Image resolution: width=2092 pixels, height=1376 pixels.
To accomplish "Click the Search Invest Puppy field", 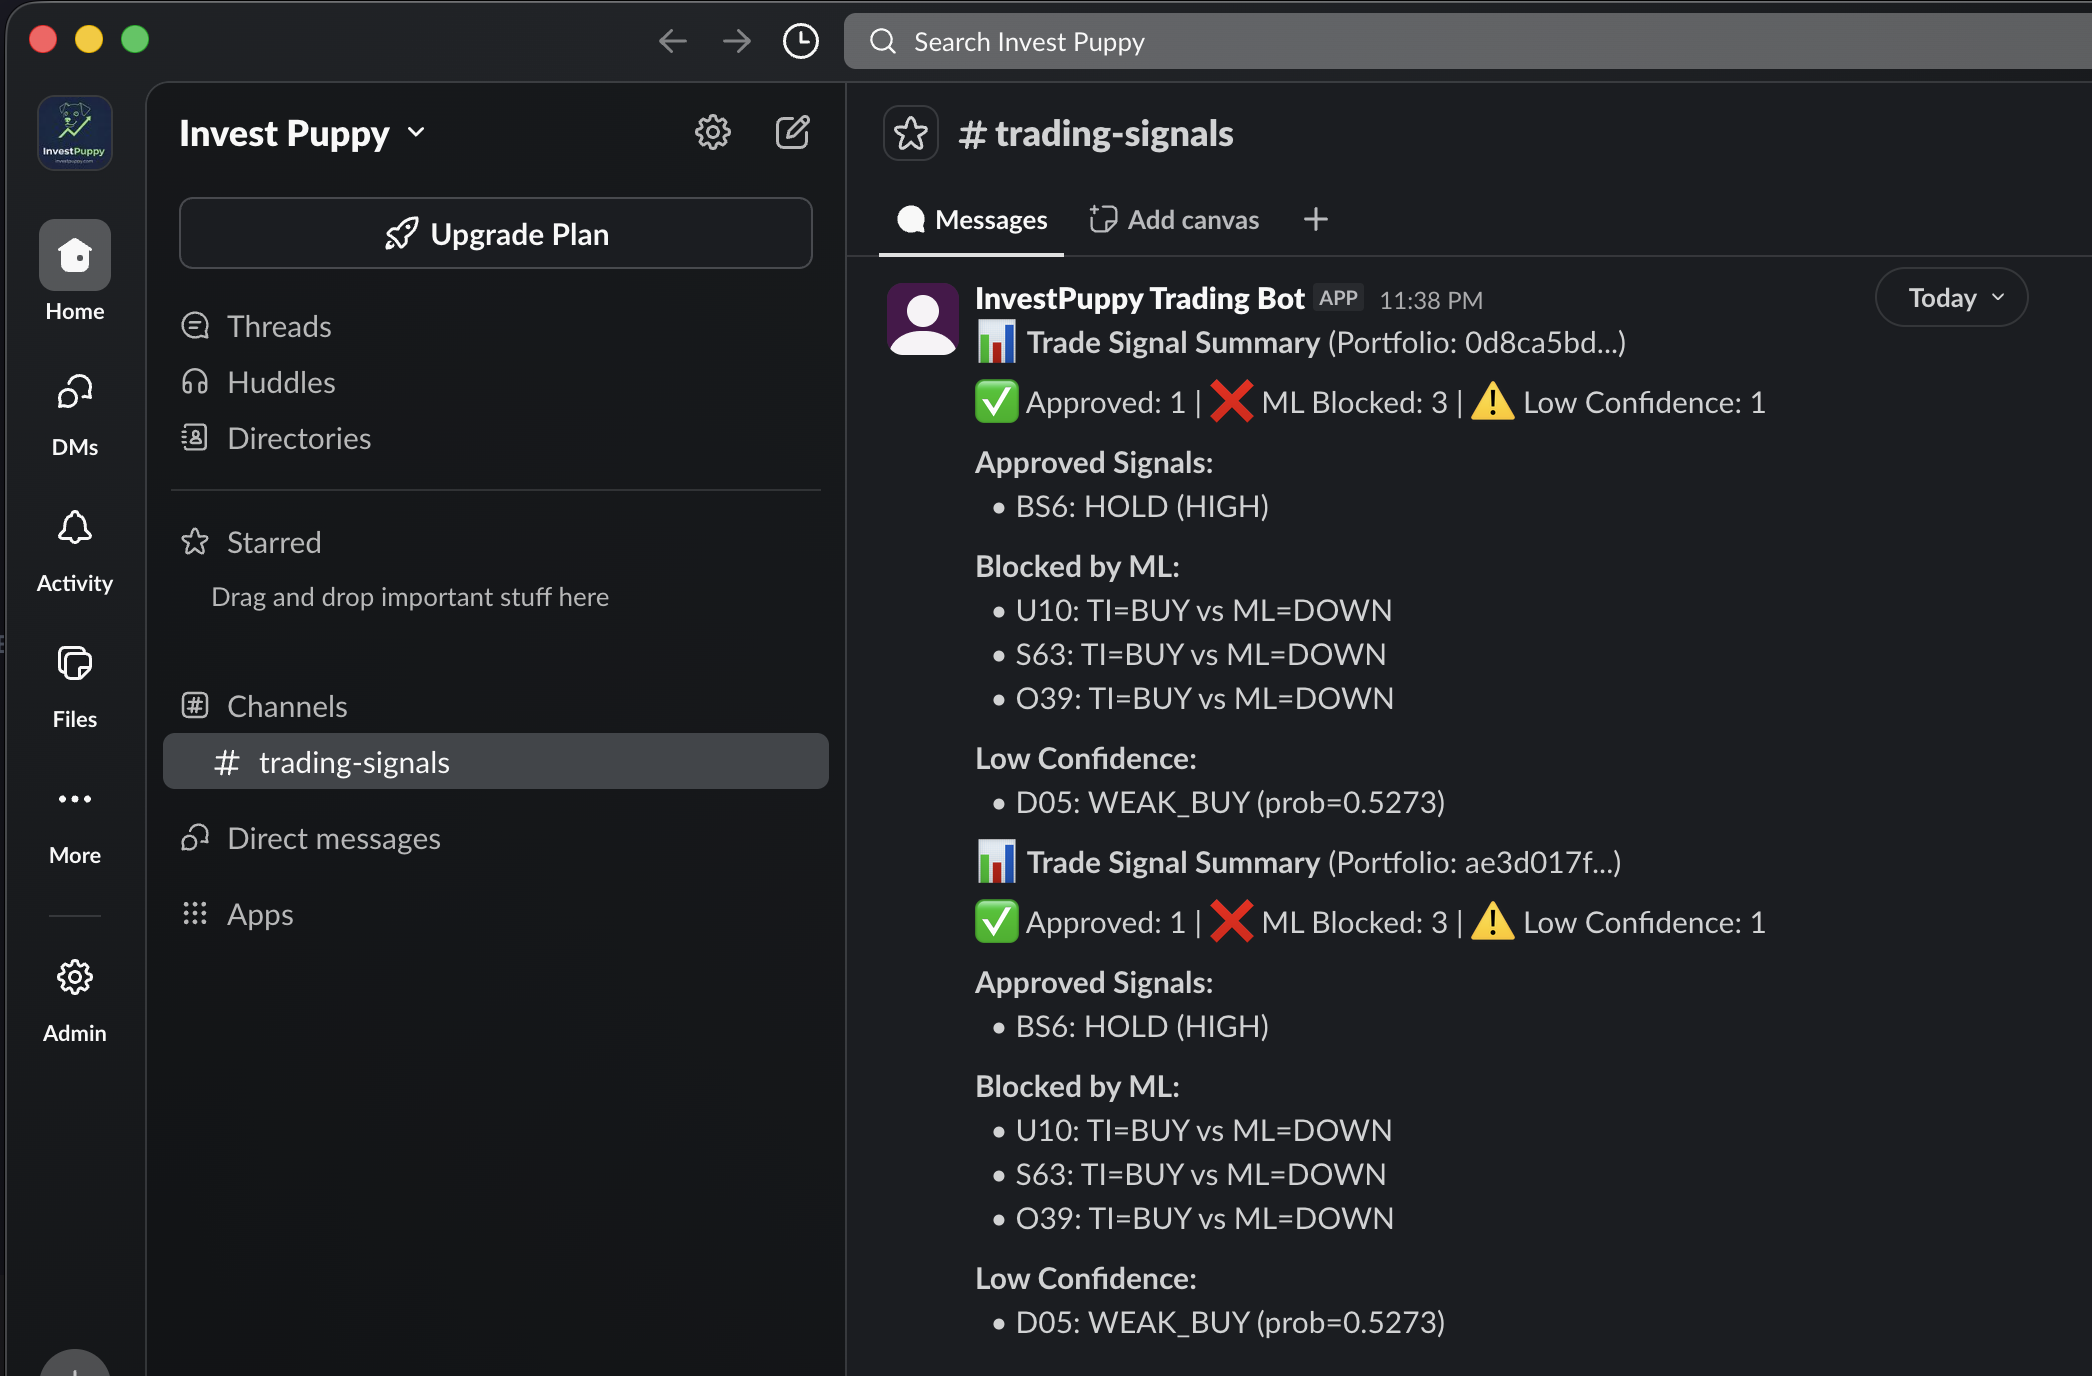I will 1468,41.
